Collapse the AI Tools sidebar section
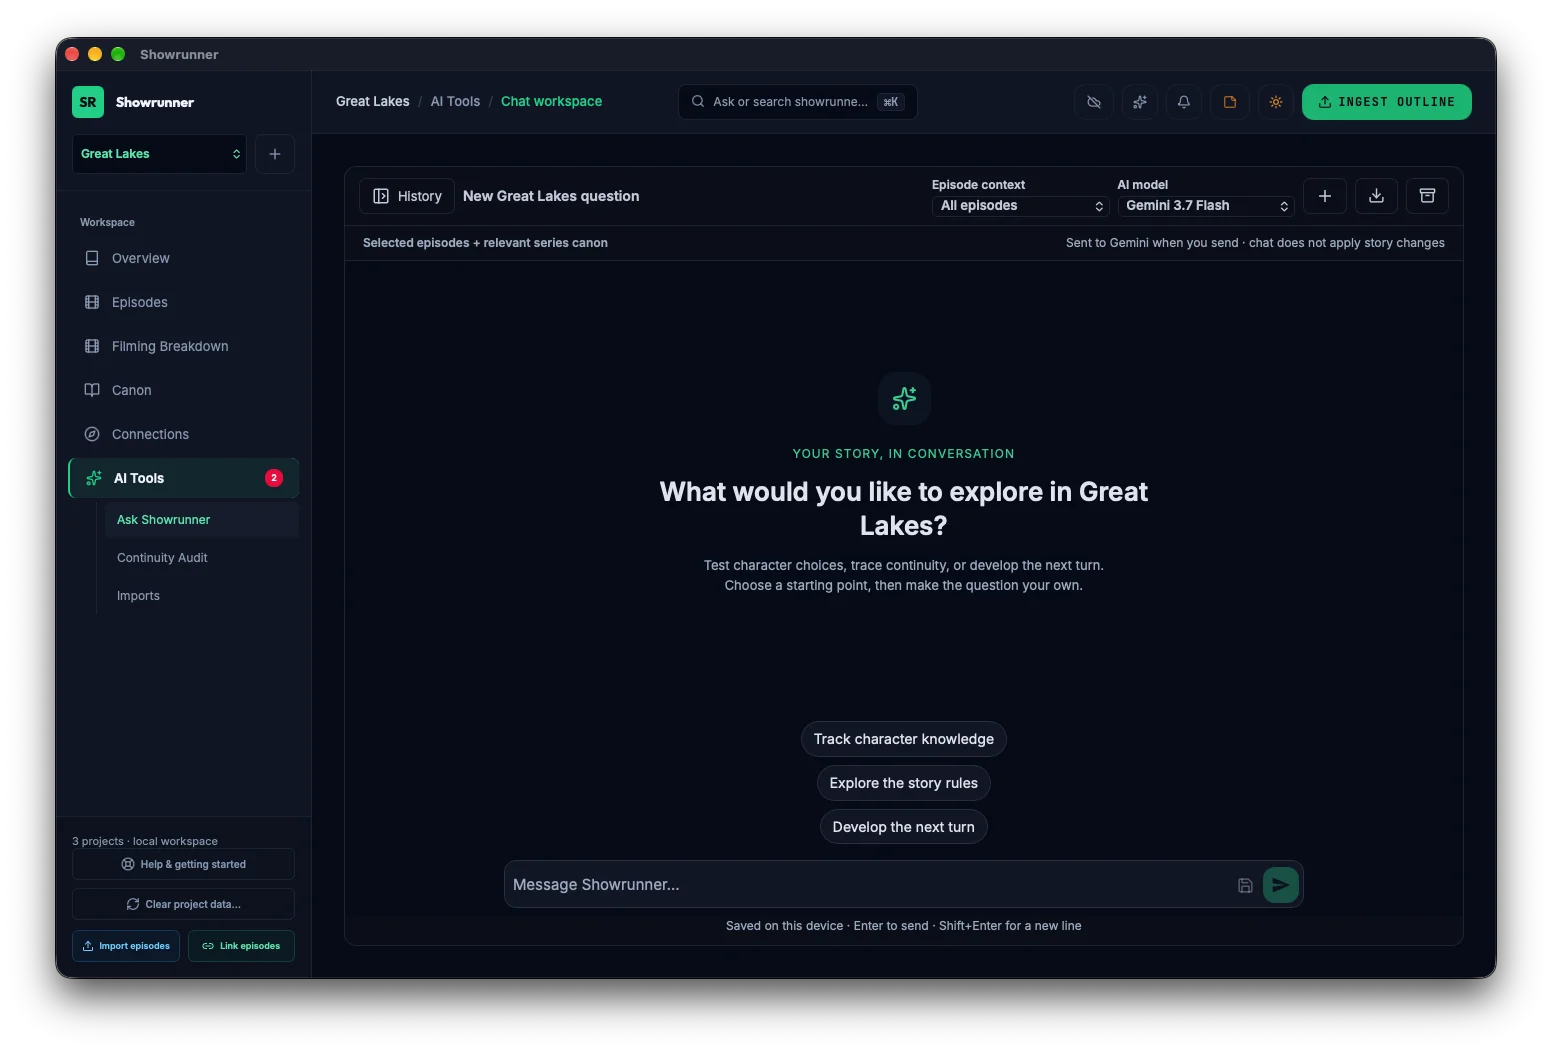Image resolution: width=1552 pixels, height=1052 pixels. coord(184,478)
